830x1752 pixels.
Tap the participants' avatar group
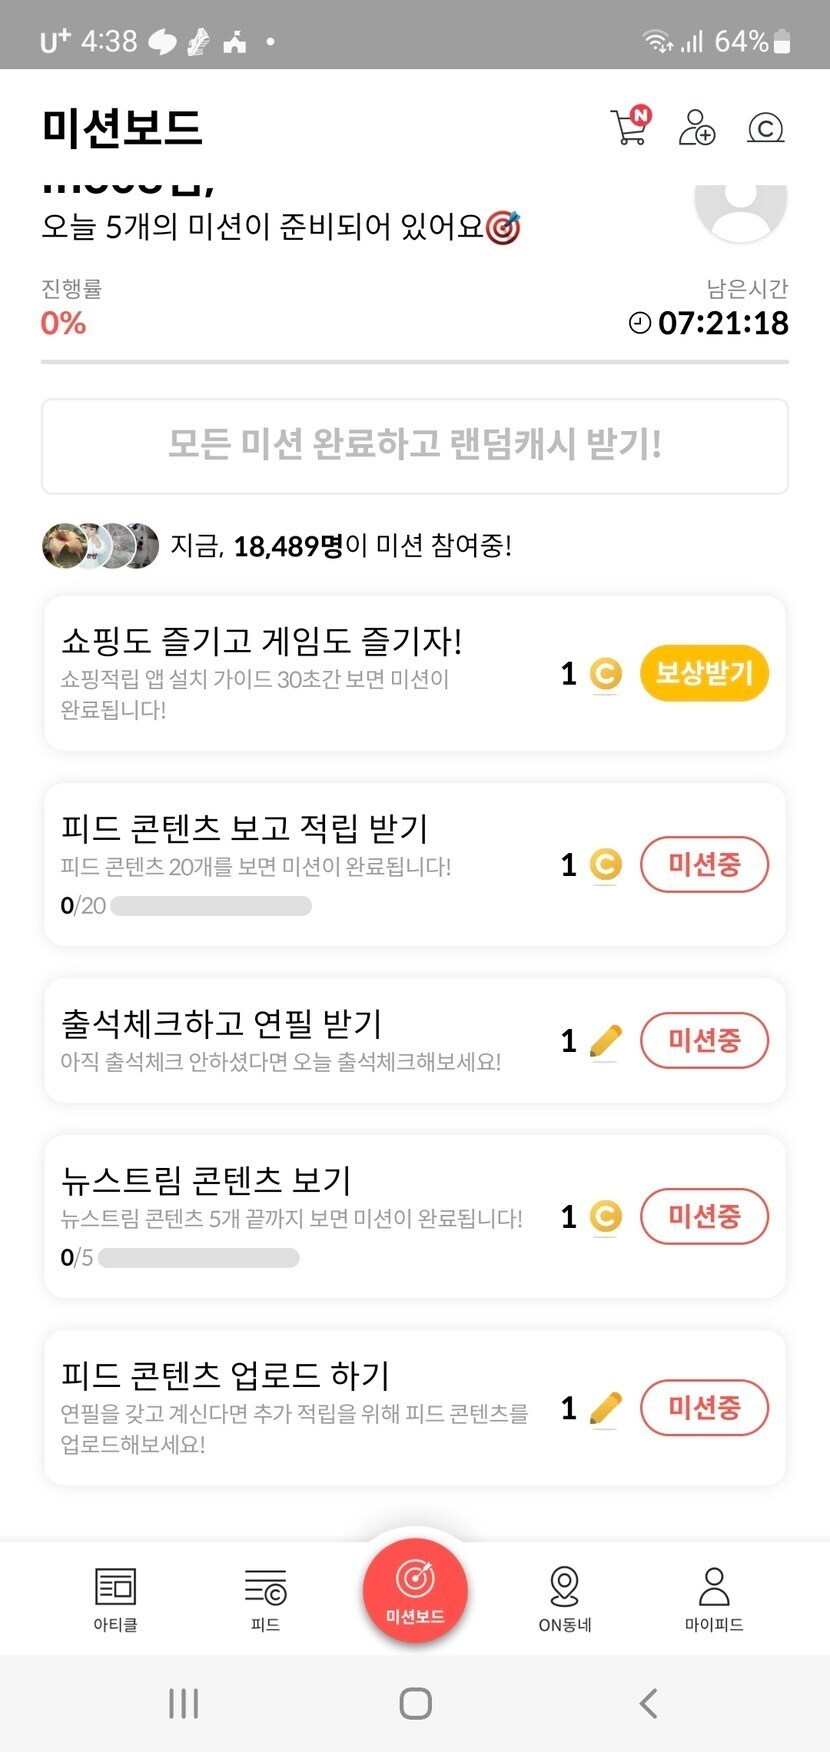pyautogui.click(x=100, y=546)
